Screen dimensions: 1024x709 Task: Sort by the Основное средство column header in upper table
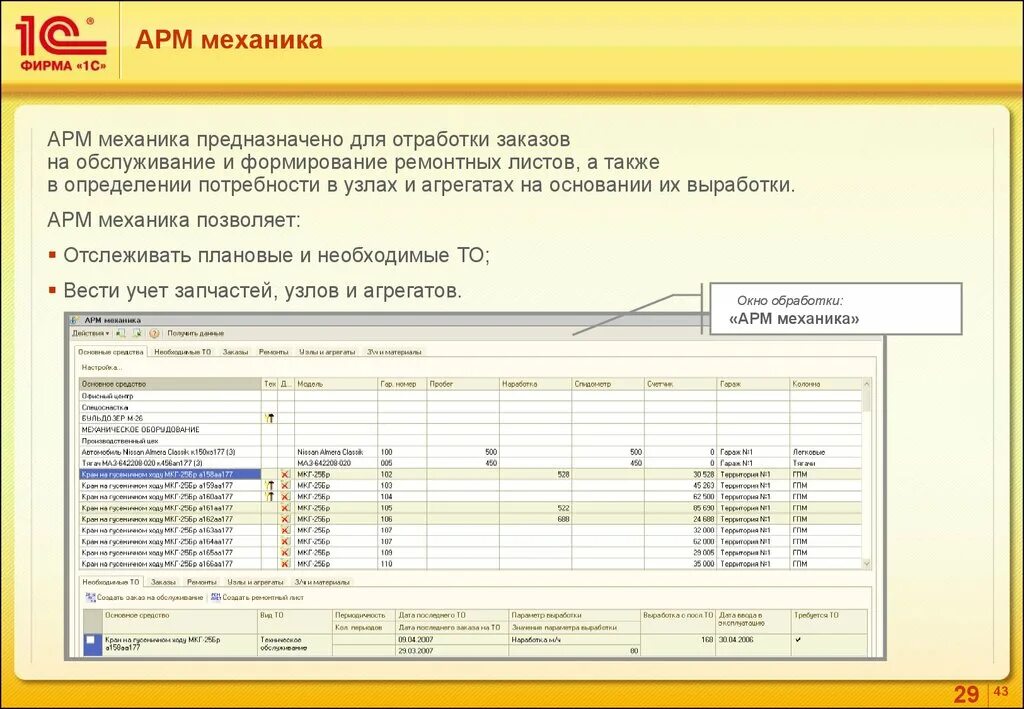point(170,384)
